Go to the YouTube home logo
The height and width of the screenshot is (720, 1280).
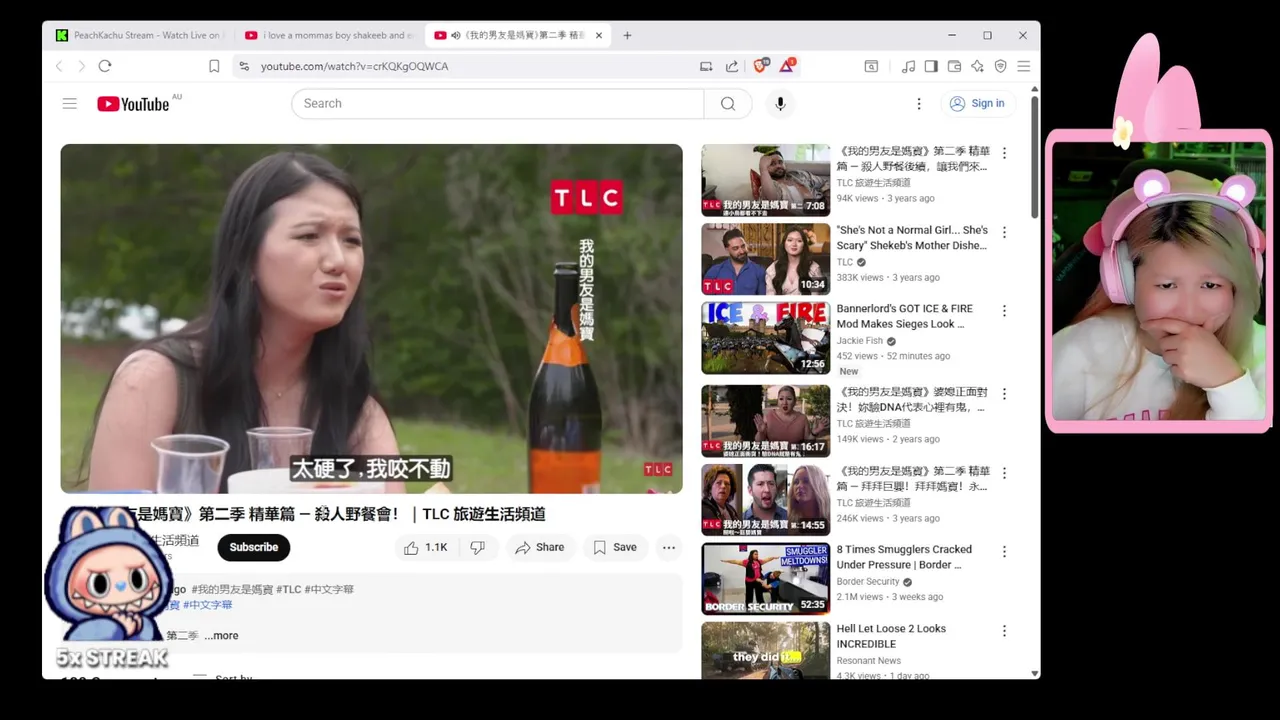[x=133, y=104]
